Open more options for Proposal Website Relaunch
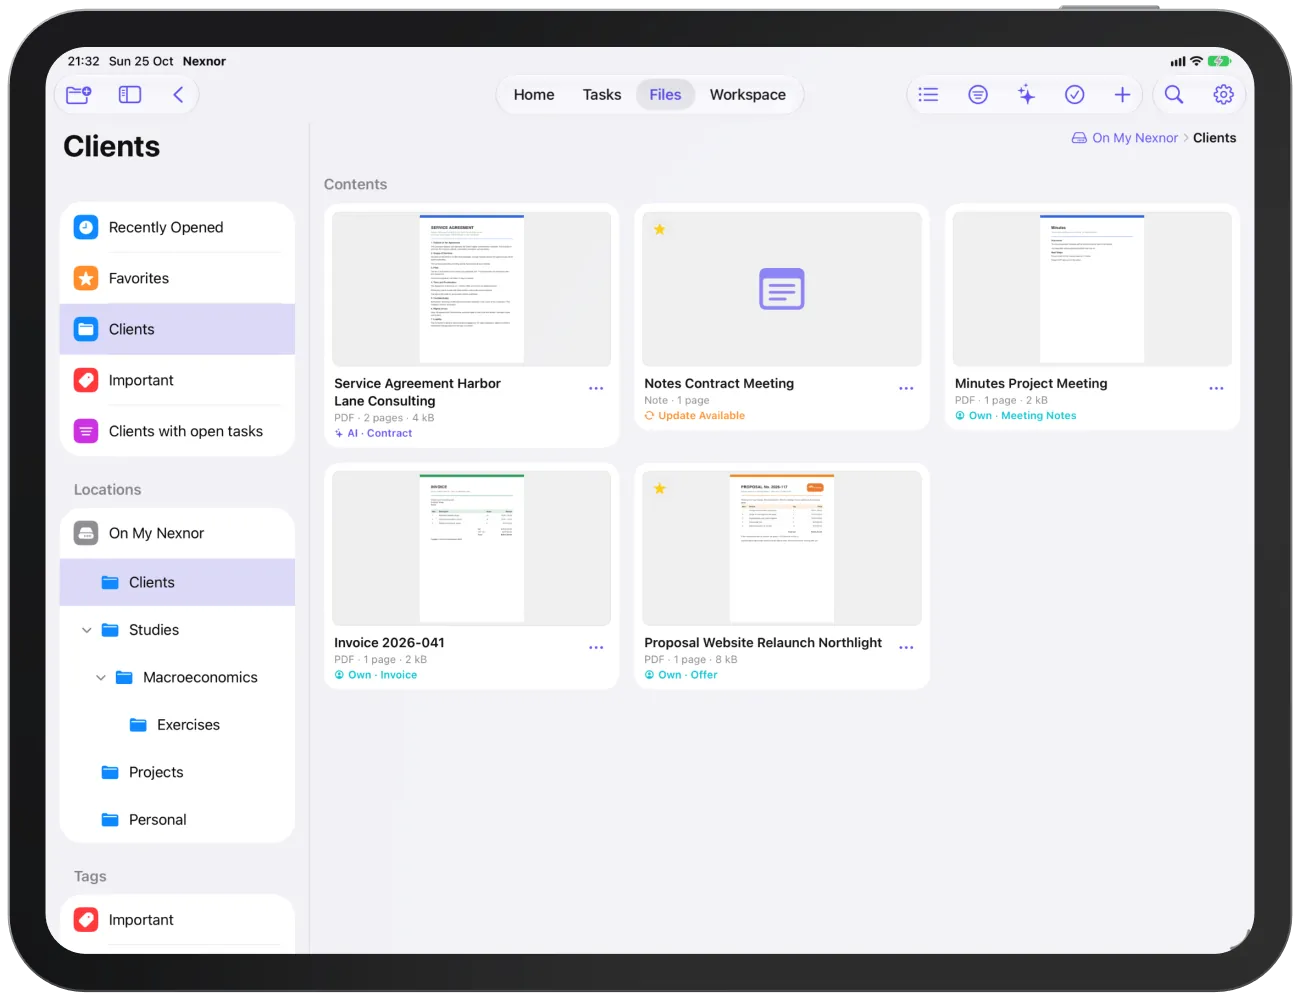 (x=906, y=648)
